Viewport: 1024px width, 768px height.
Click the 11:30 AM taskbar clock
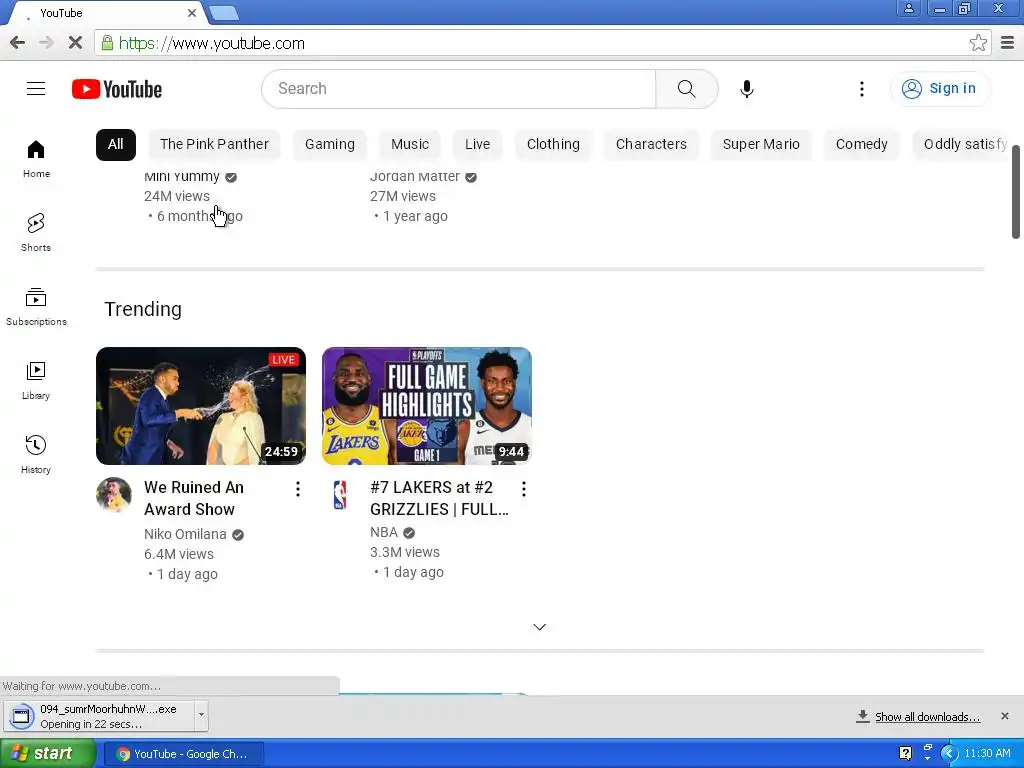pos(987,754)
